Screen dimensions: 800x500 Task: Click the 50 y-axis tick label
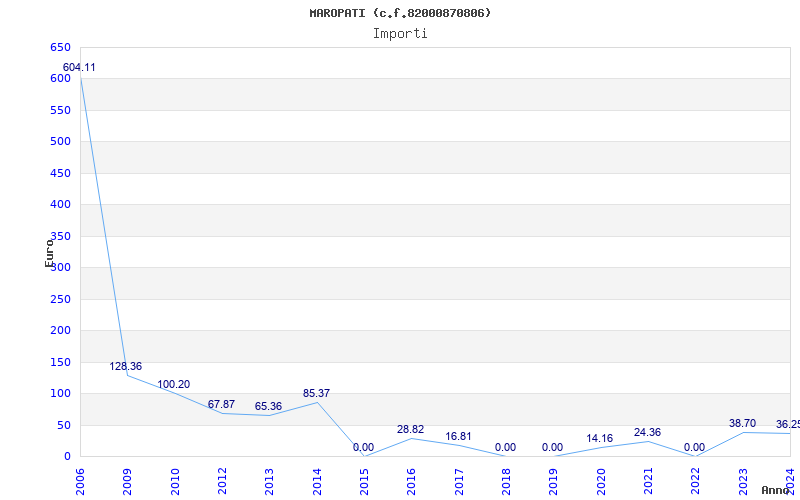tap(63, 426)
